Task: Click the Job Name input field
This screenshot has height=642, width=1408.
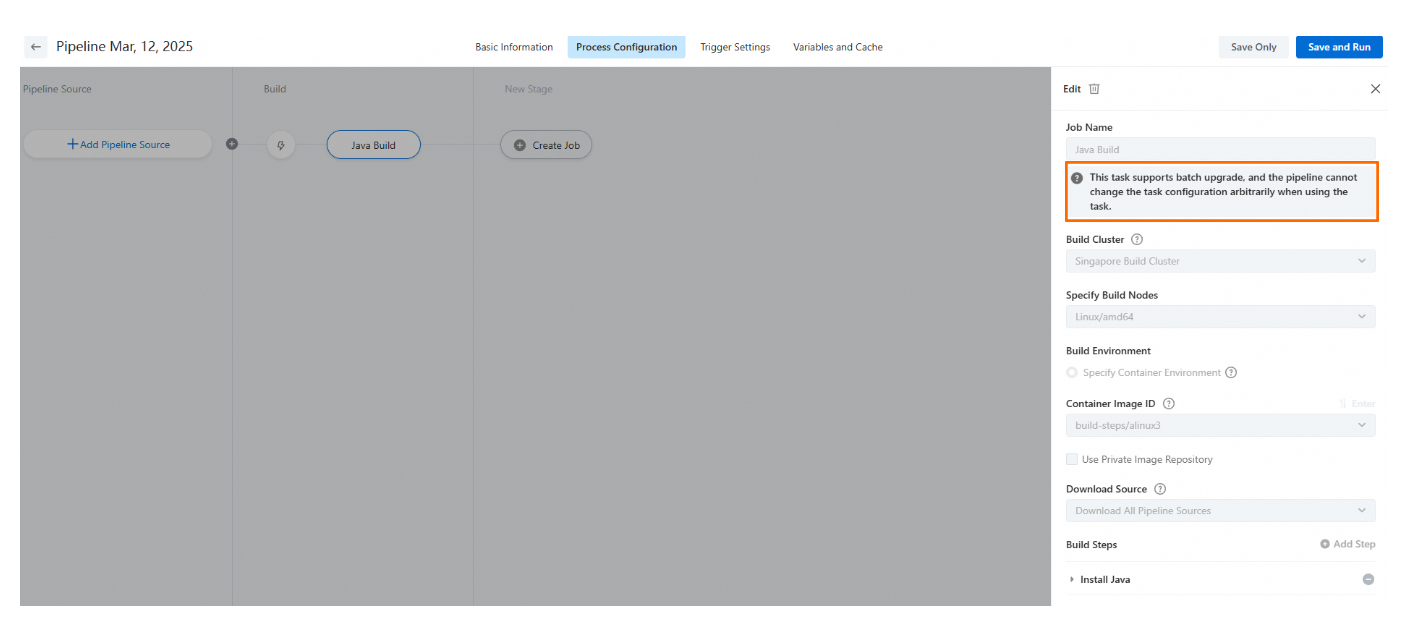Action: (x=1221, y=149)
